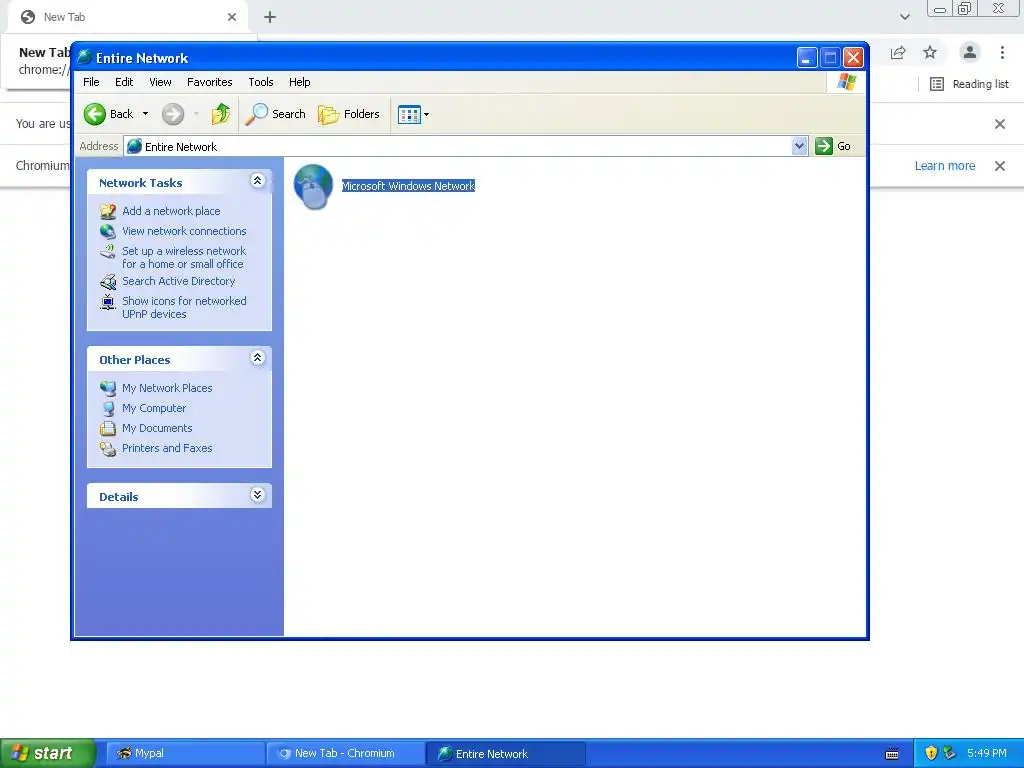
Task: Click the Up folder icon
Action: pyautogui.click(x=221, y=114)
